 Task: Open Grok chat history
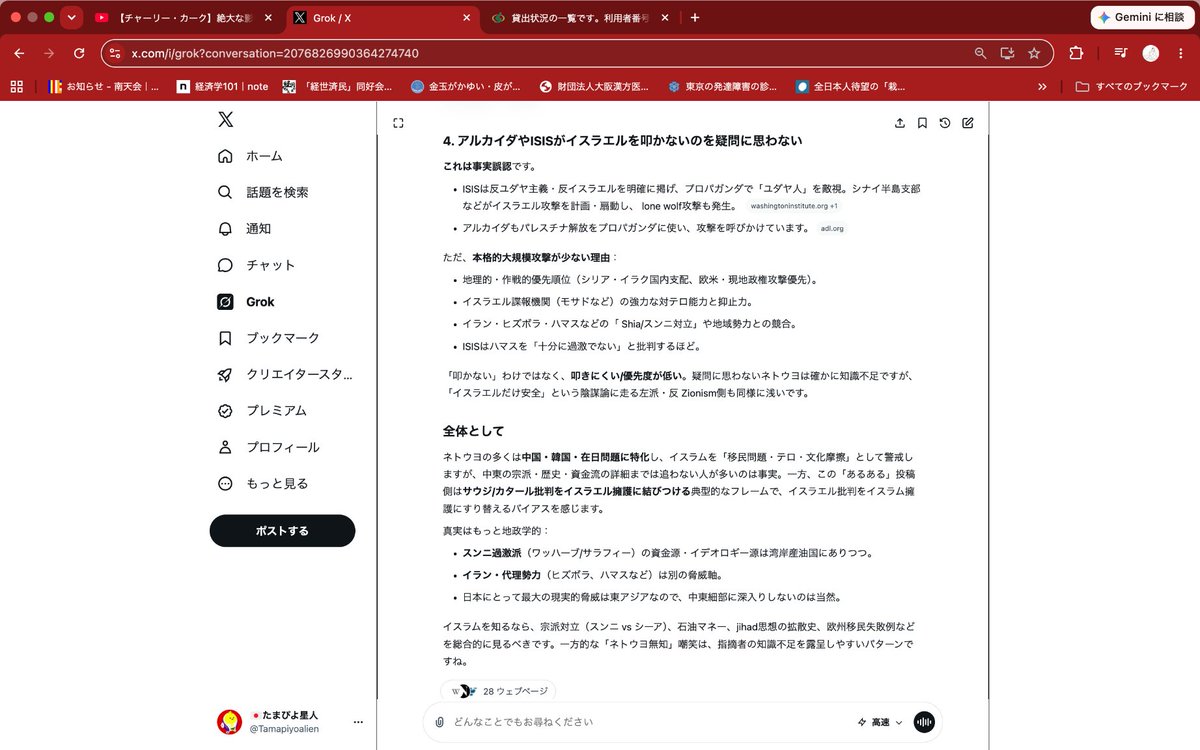pyautogui.click(x=945, y=123)
